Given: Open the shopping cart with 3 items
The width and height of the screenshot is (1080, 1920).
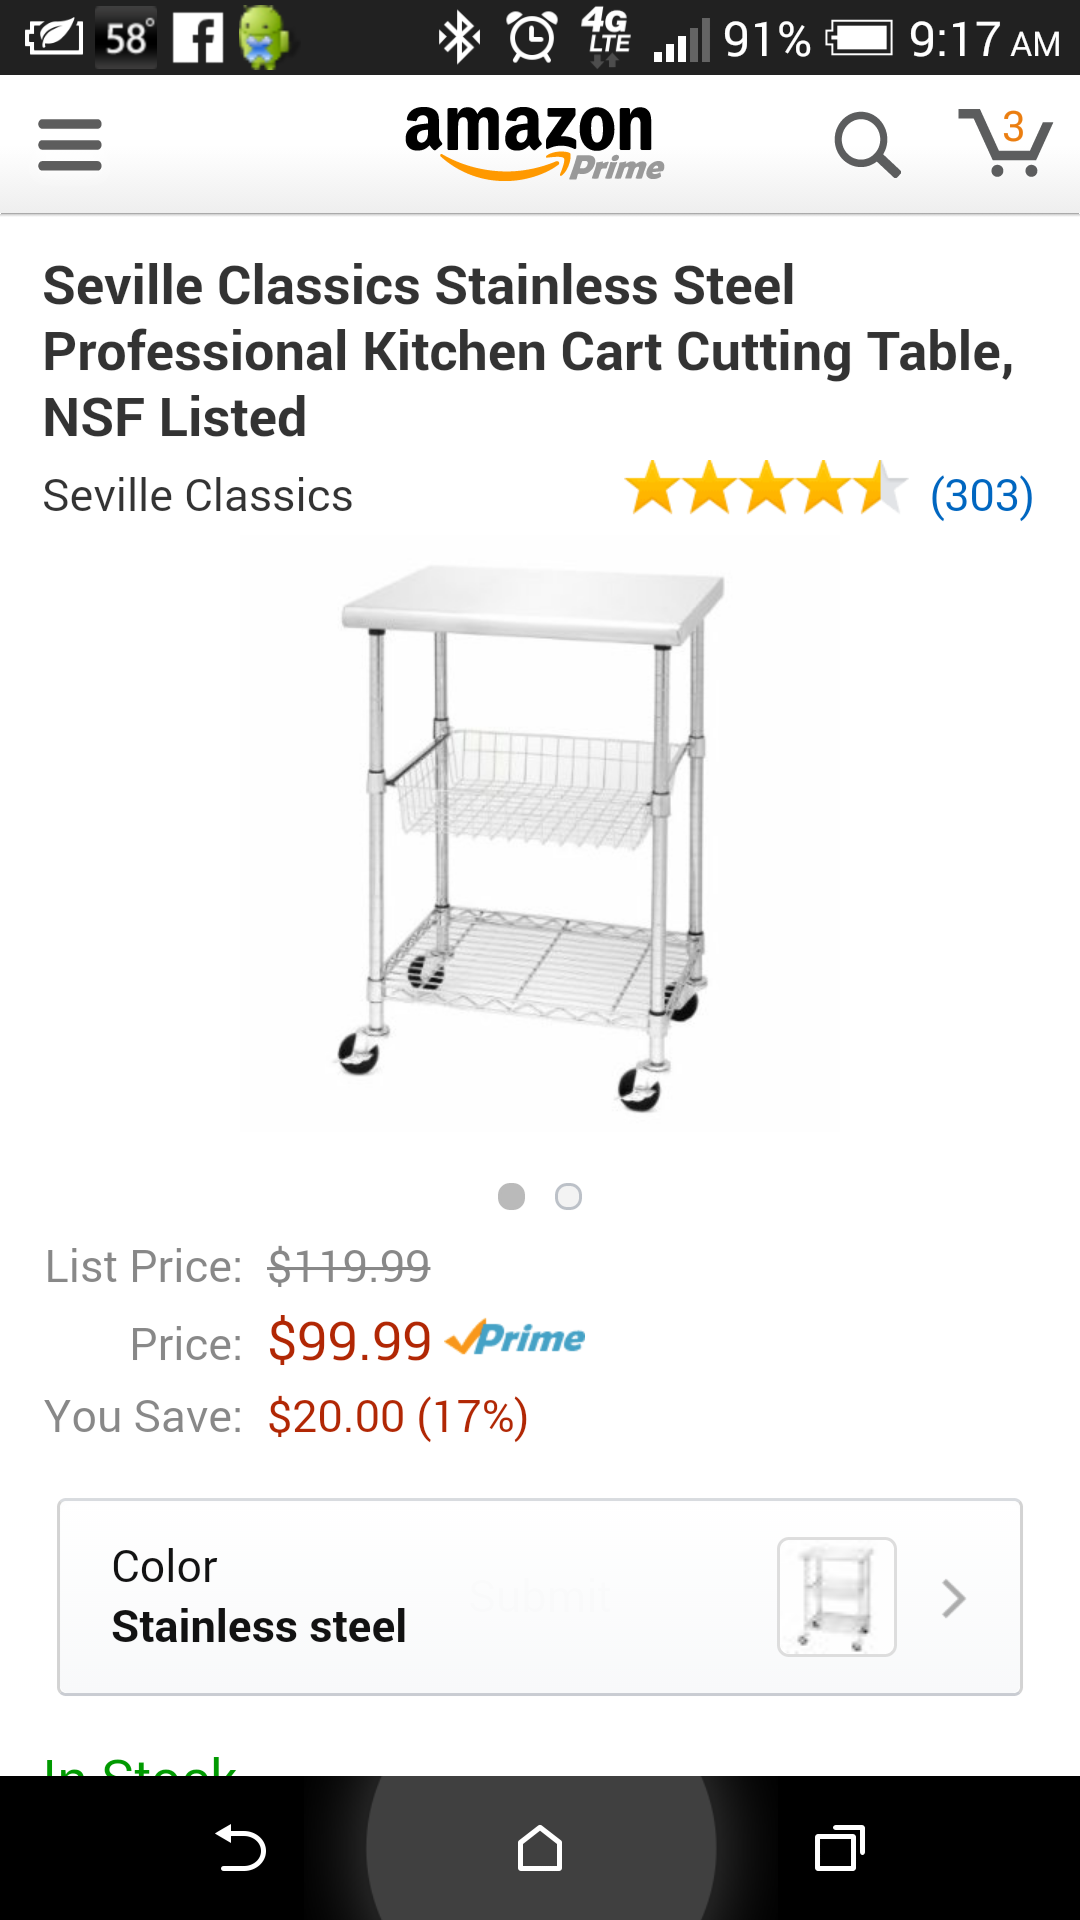Looking at the screenshot, I should [x=1006, y=143].
